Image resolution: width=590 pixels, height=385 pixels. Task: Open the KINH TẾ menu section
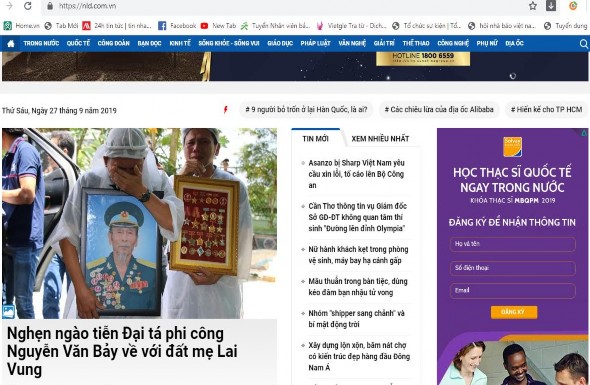180,43
